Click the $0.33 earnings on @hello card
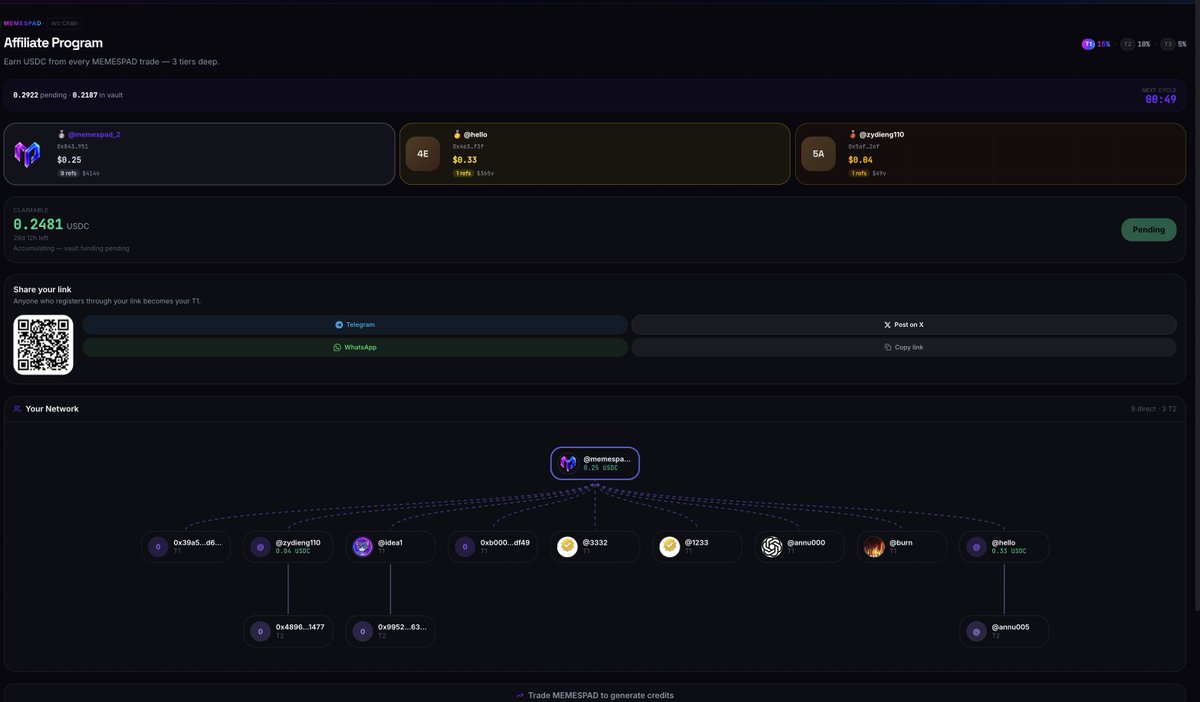 pyautogui.click(x=465, y=160)
